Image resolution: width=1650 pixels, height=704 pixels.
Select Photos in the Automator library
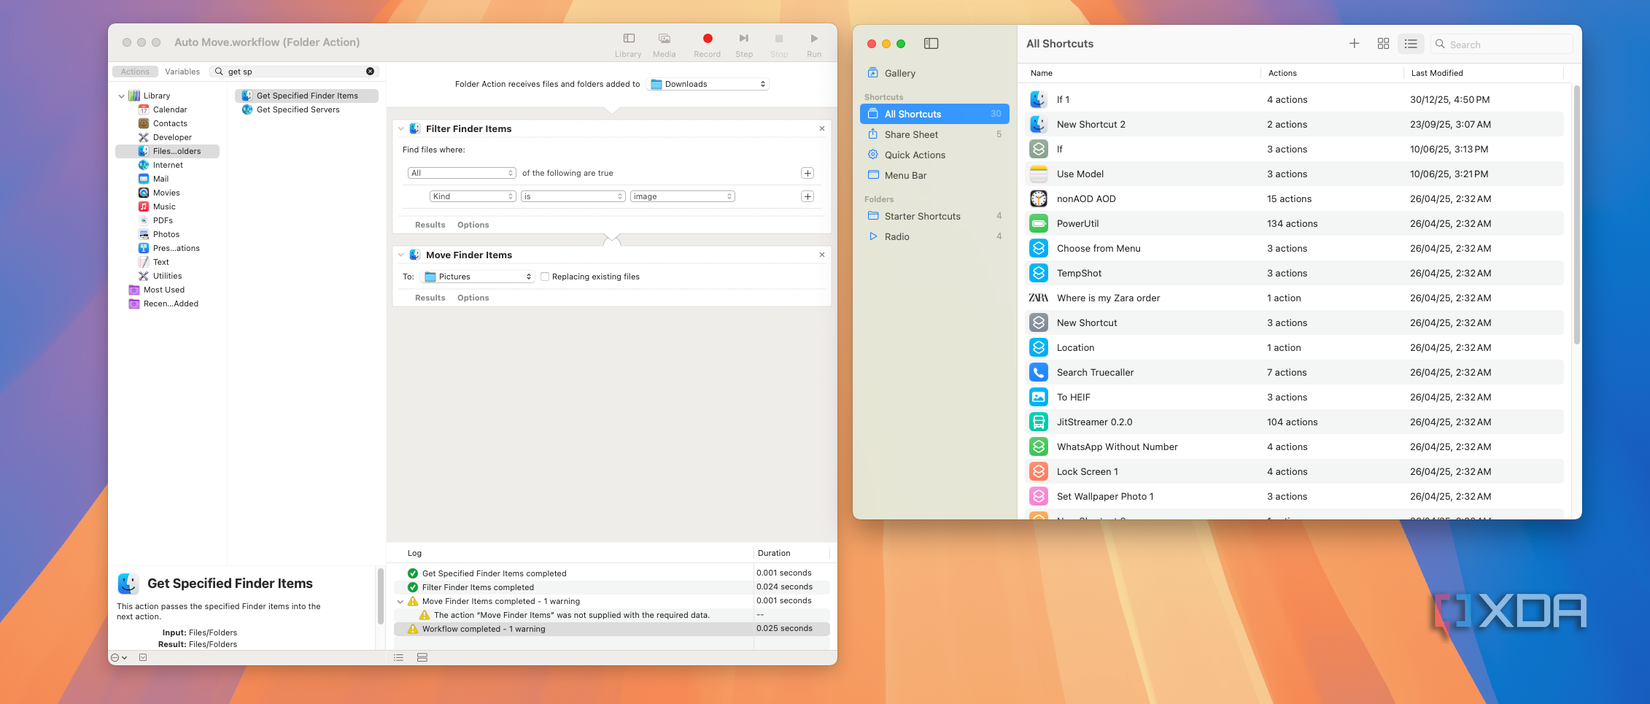click(x=166, y=234)
